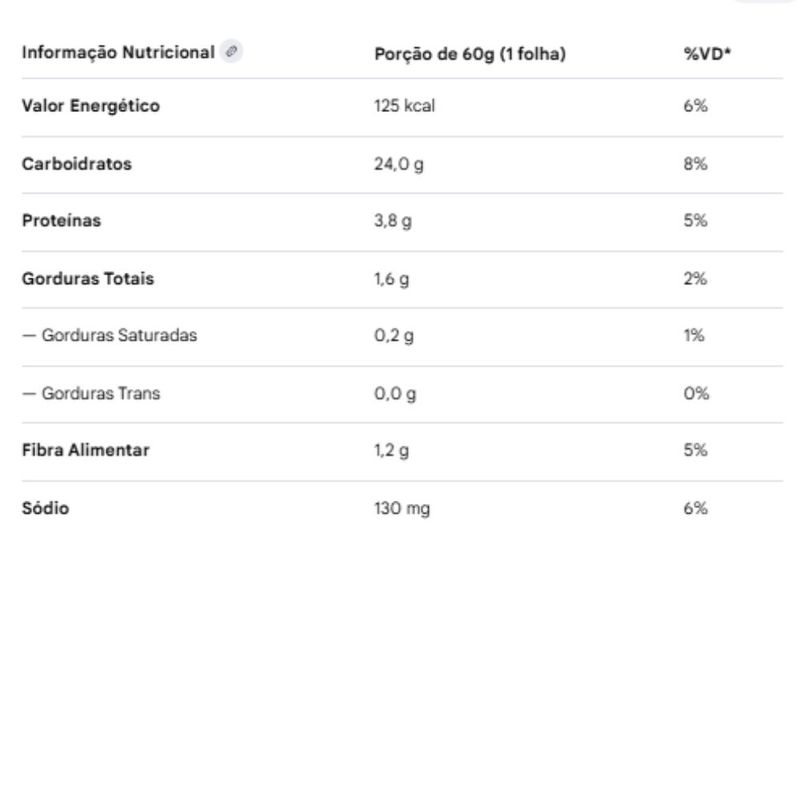Click the 0,2 g saturated fat value
The height and width of the screenshot is (800, 800).
(x=394, y=336)
